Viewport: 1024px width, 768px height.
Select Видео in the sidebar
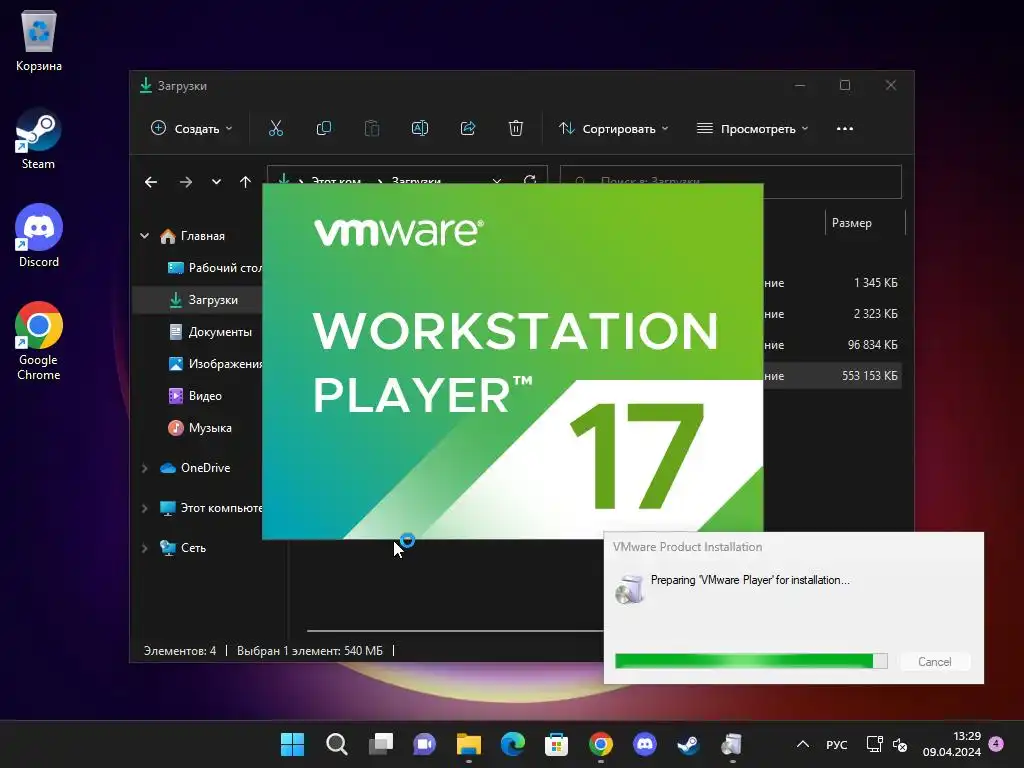[x=196, y=396]
